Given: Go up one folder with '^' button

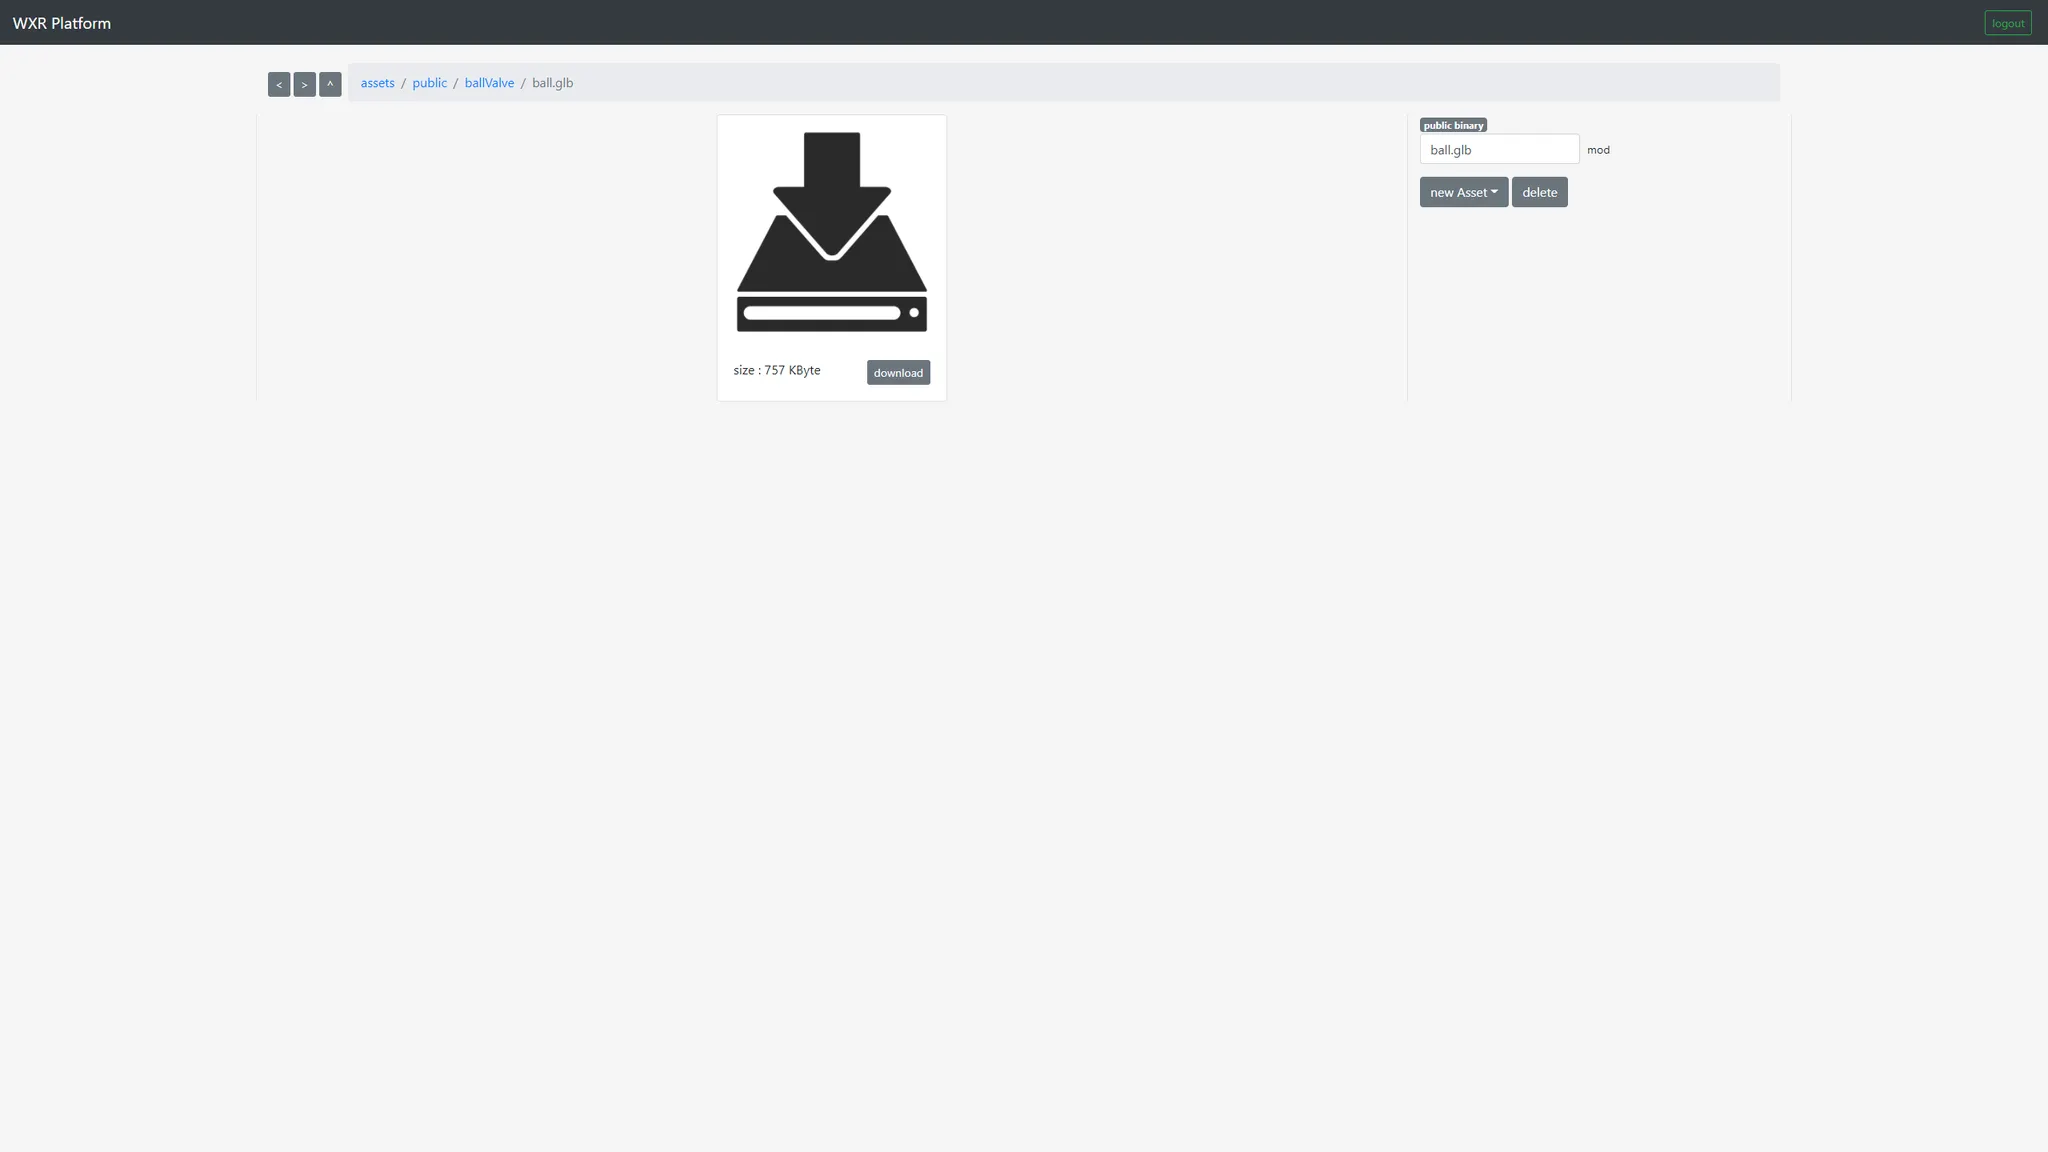Looking at the screenshot, I should click(x=330, y=84).
